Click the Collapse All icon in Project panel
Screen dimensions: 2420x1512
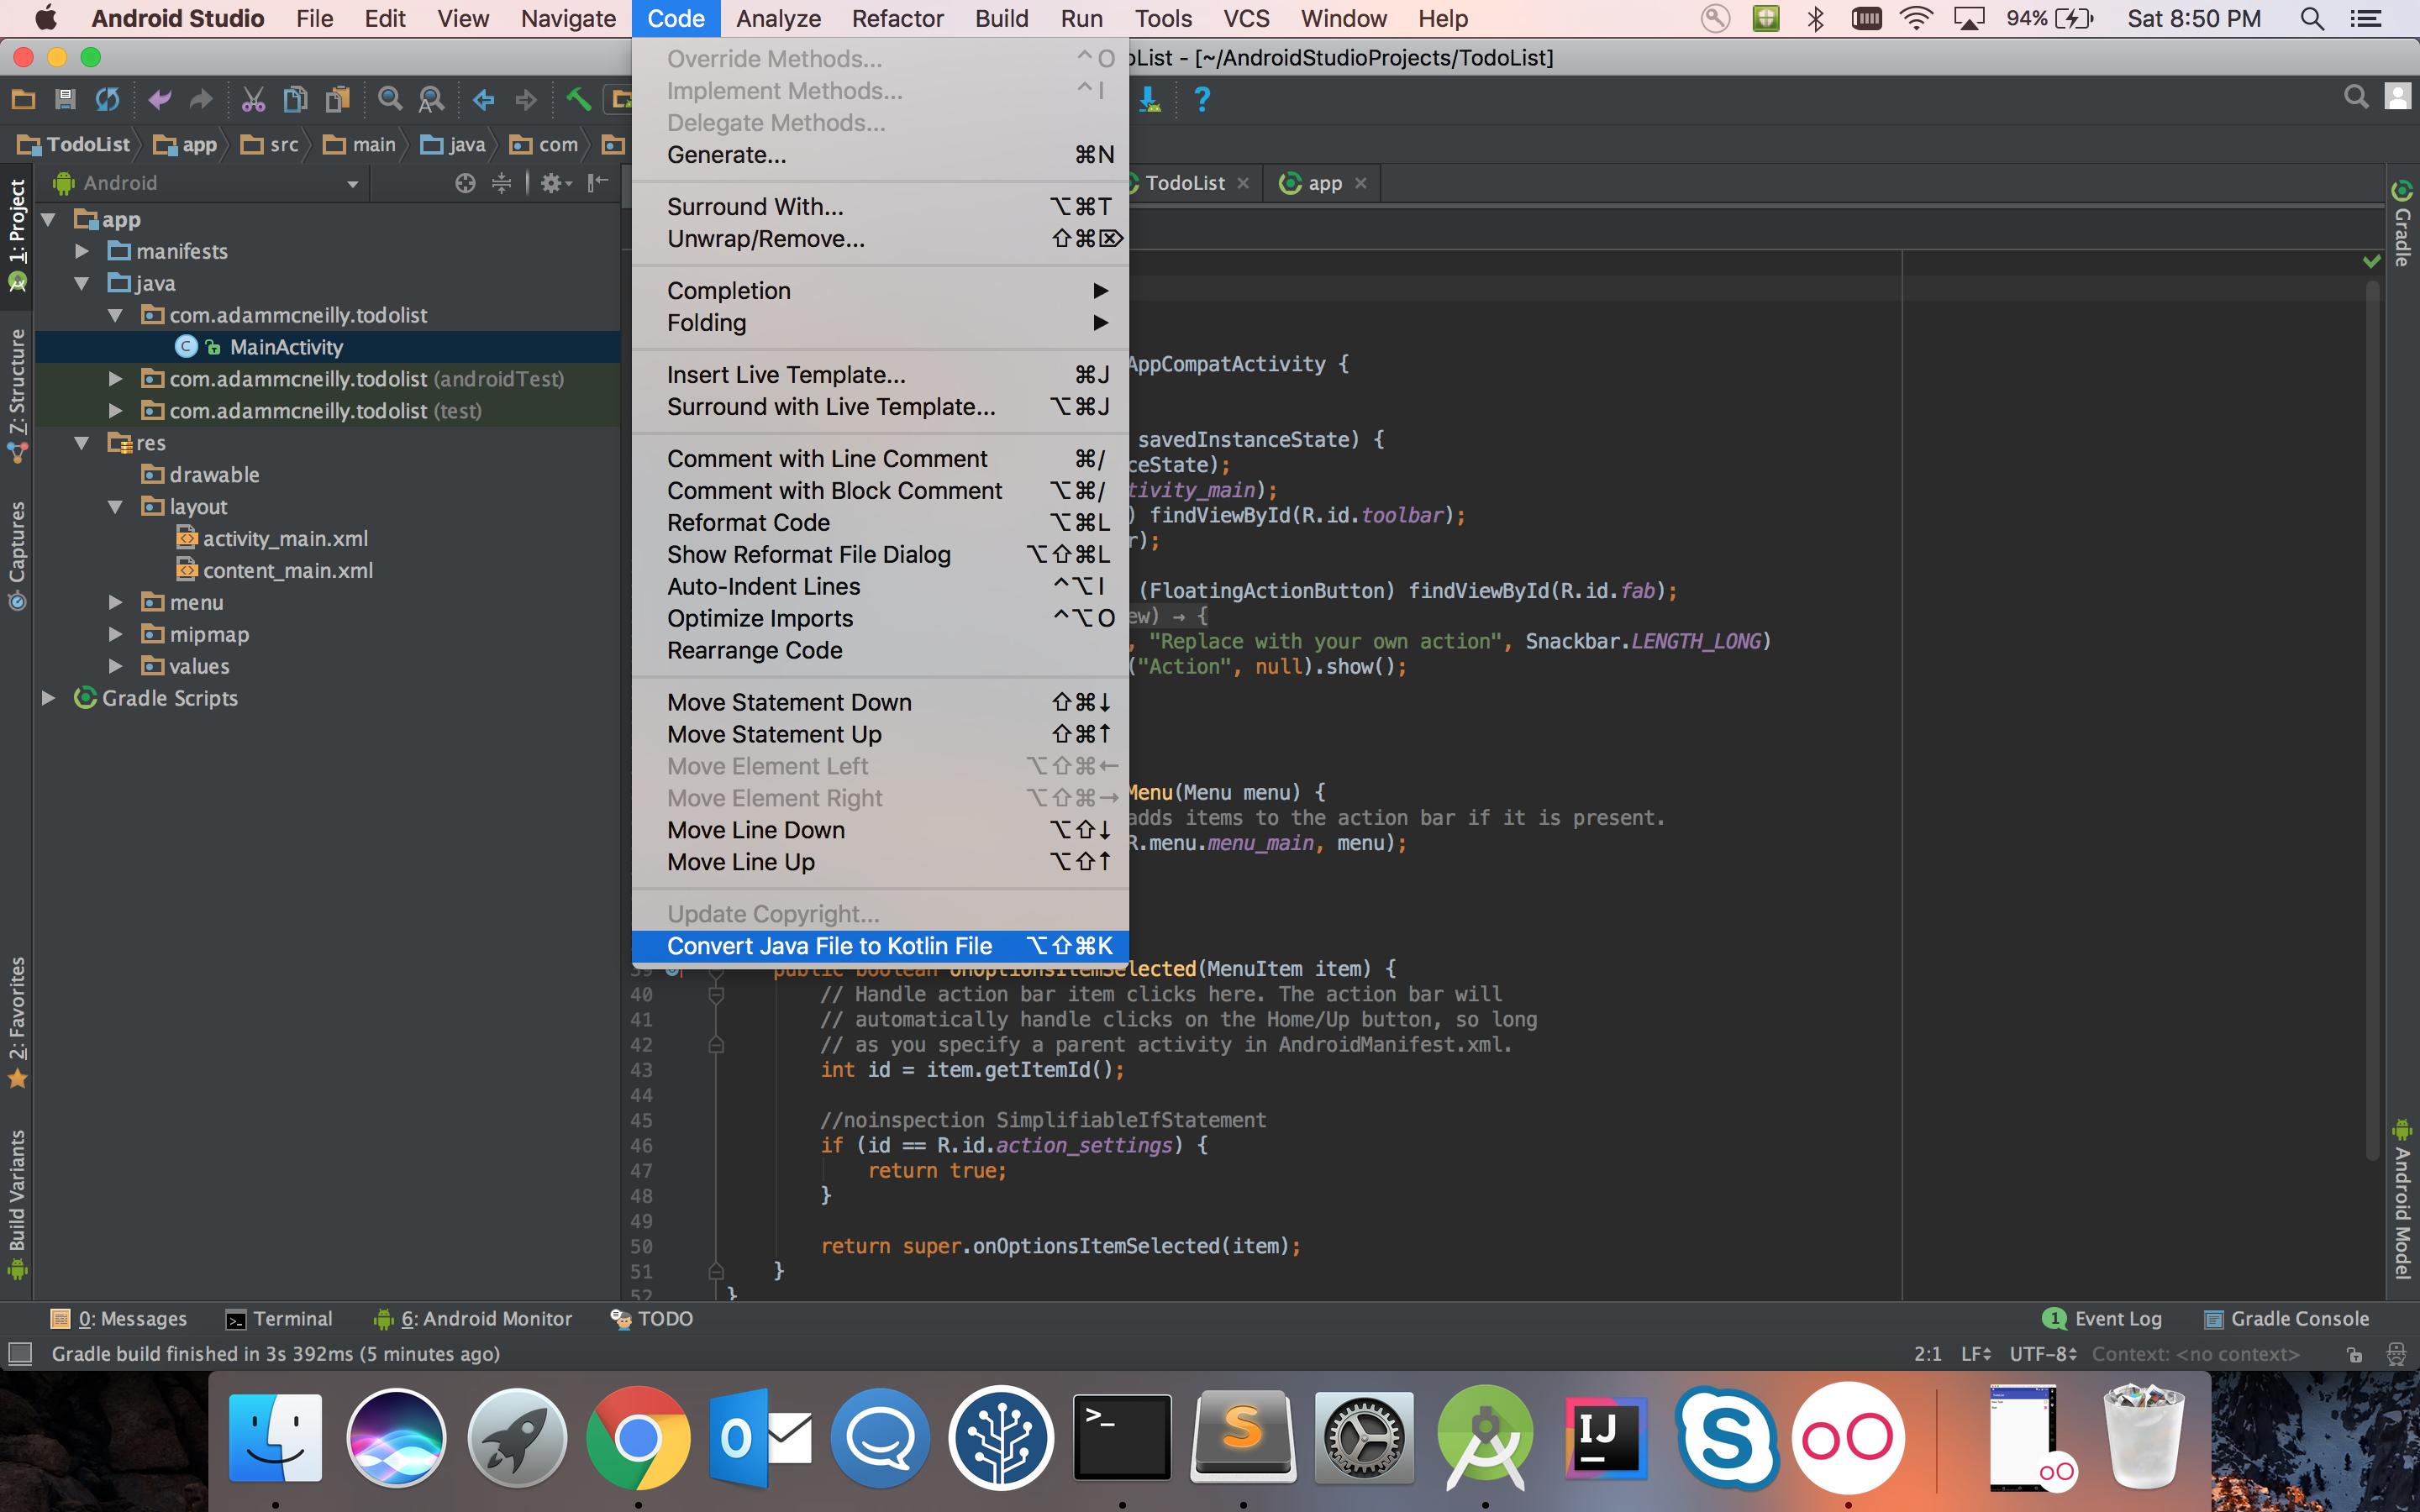(x=501, y=183)
